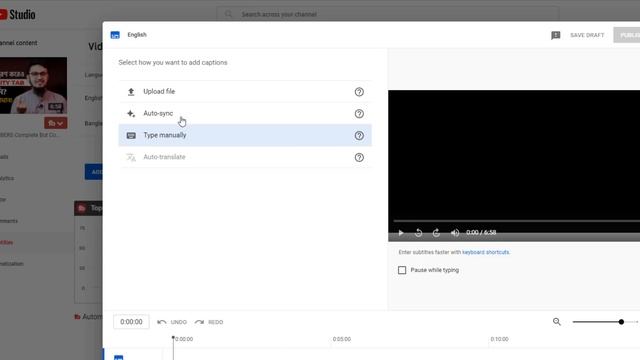Click the timeline zoom magnifier icon
The image size is (640, 360).
pyautogui.click(x=557, y=322)
